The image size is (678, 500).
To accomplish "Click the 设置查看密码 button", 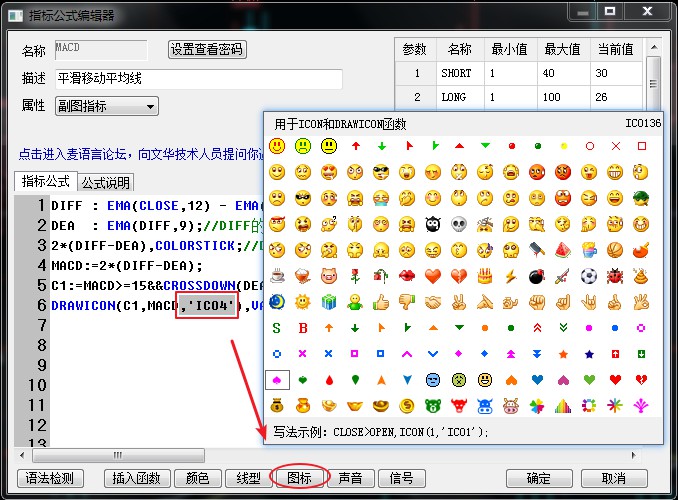I will pyautogui.click(x=206, y=49).
